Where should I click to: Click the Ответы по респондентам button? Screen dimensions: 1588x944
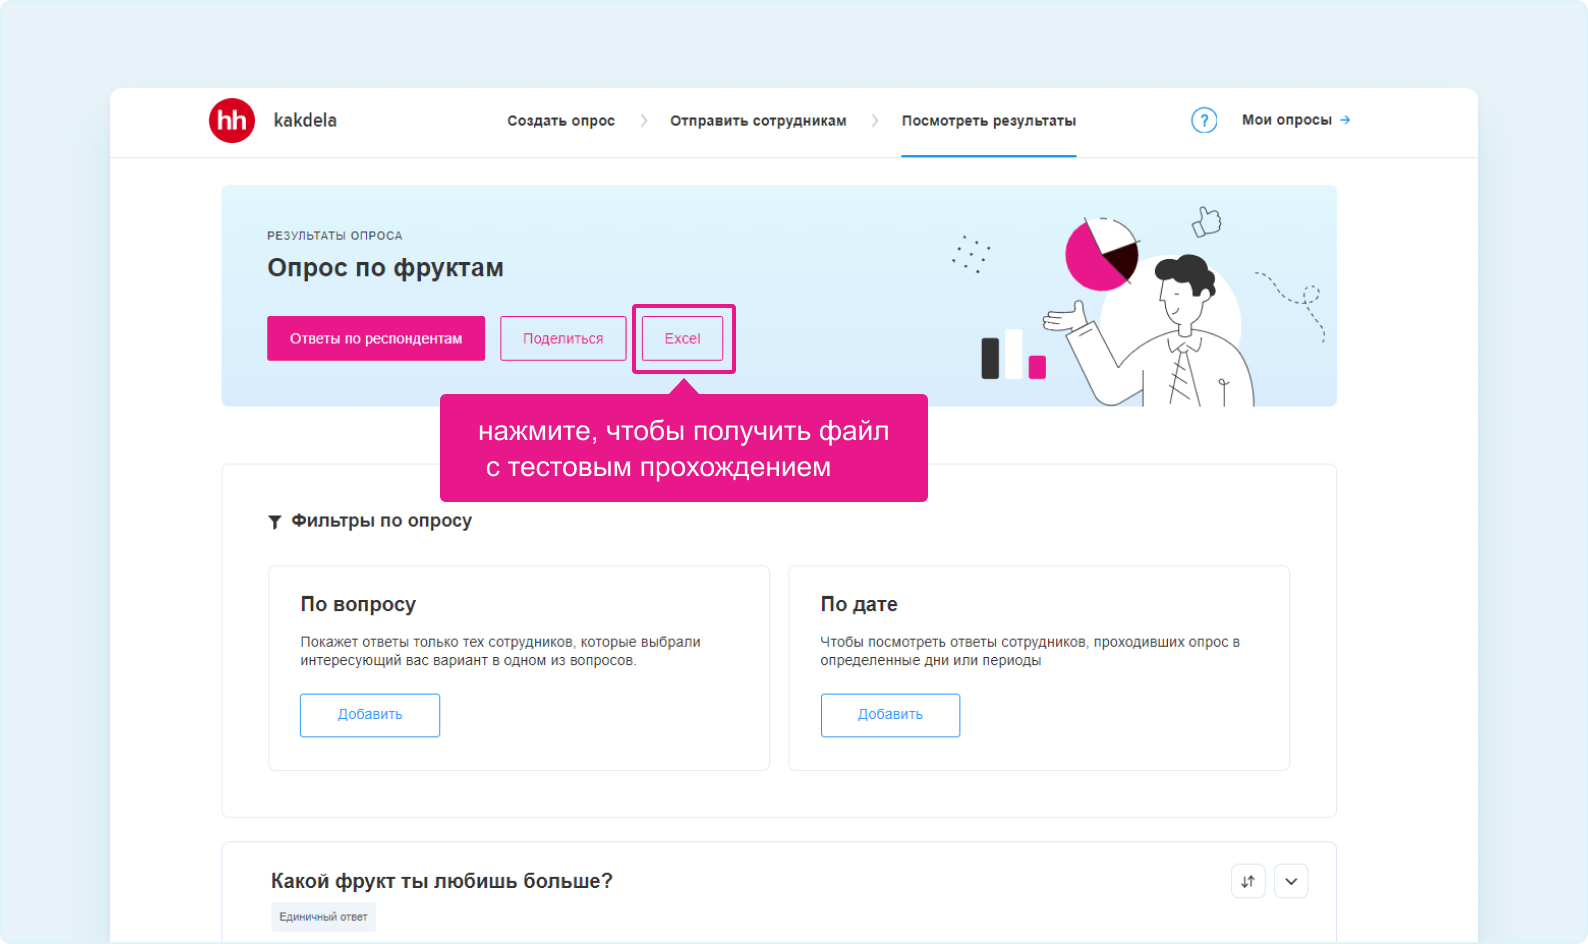(376, 338)
